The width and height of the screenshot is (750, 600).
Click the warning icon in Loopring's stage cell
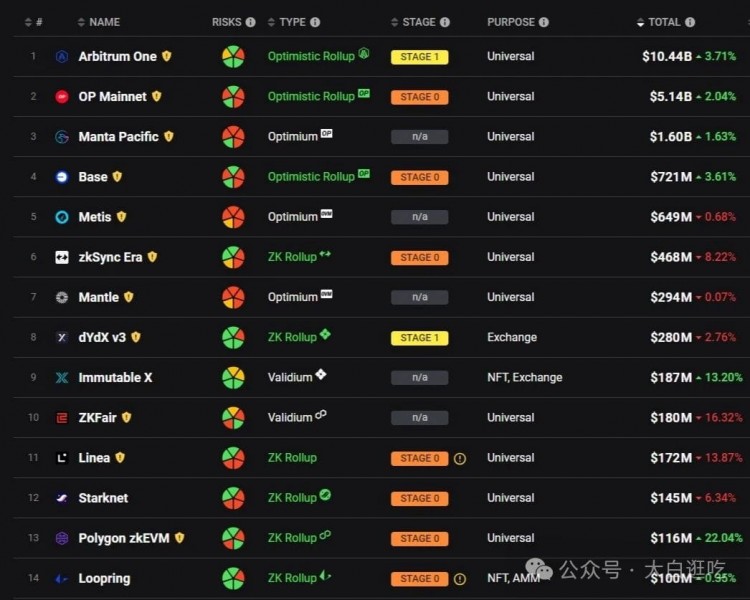tap(460, 579)
